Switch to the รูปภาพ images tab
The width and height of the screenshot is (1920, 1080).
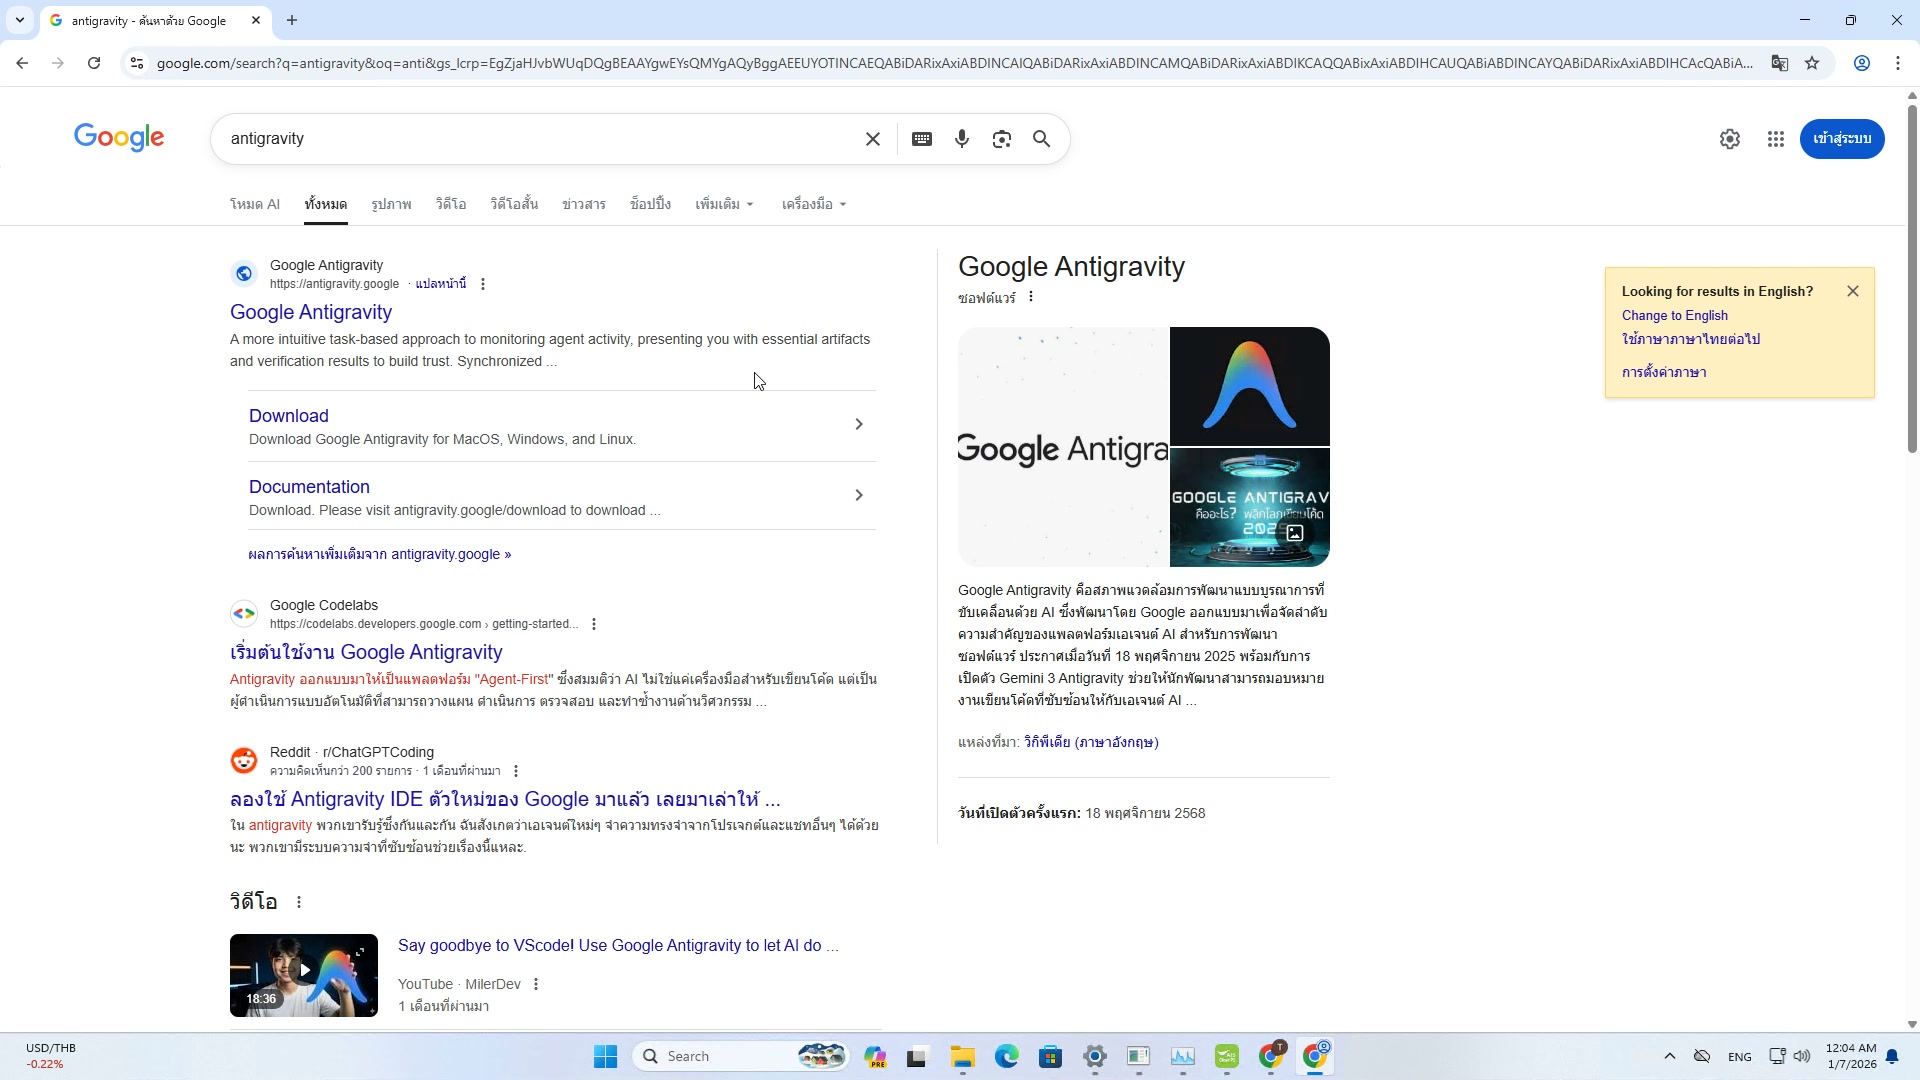[x=391, y=204]
